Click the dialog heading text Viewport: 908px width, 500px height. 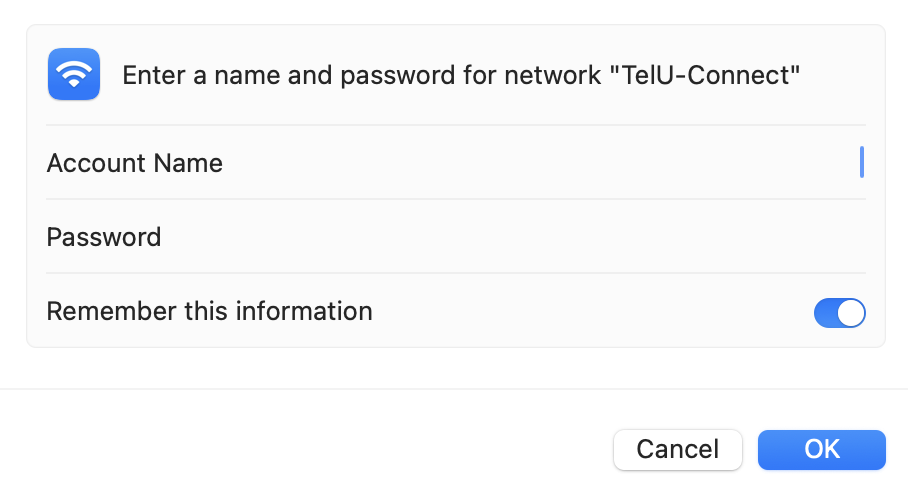461,75
